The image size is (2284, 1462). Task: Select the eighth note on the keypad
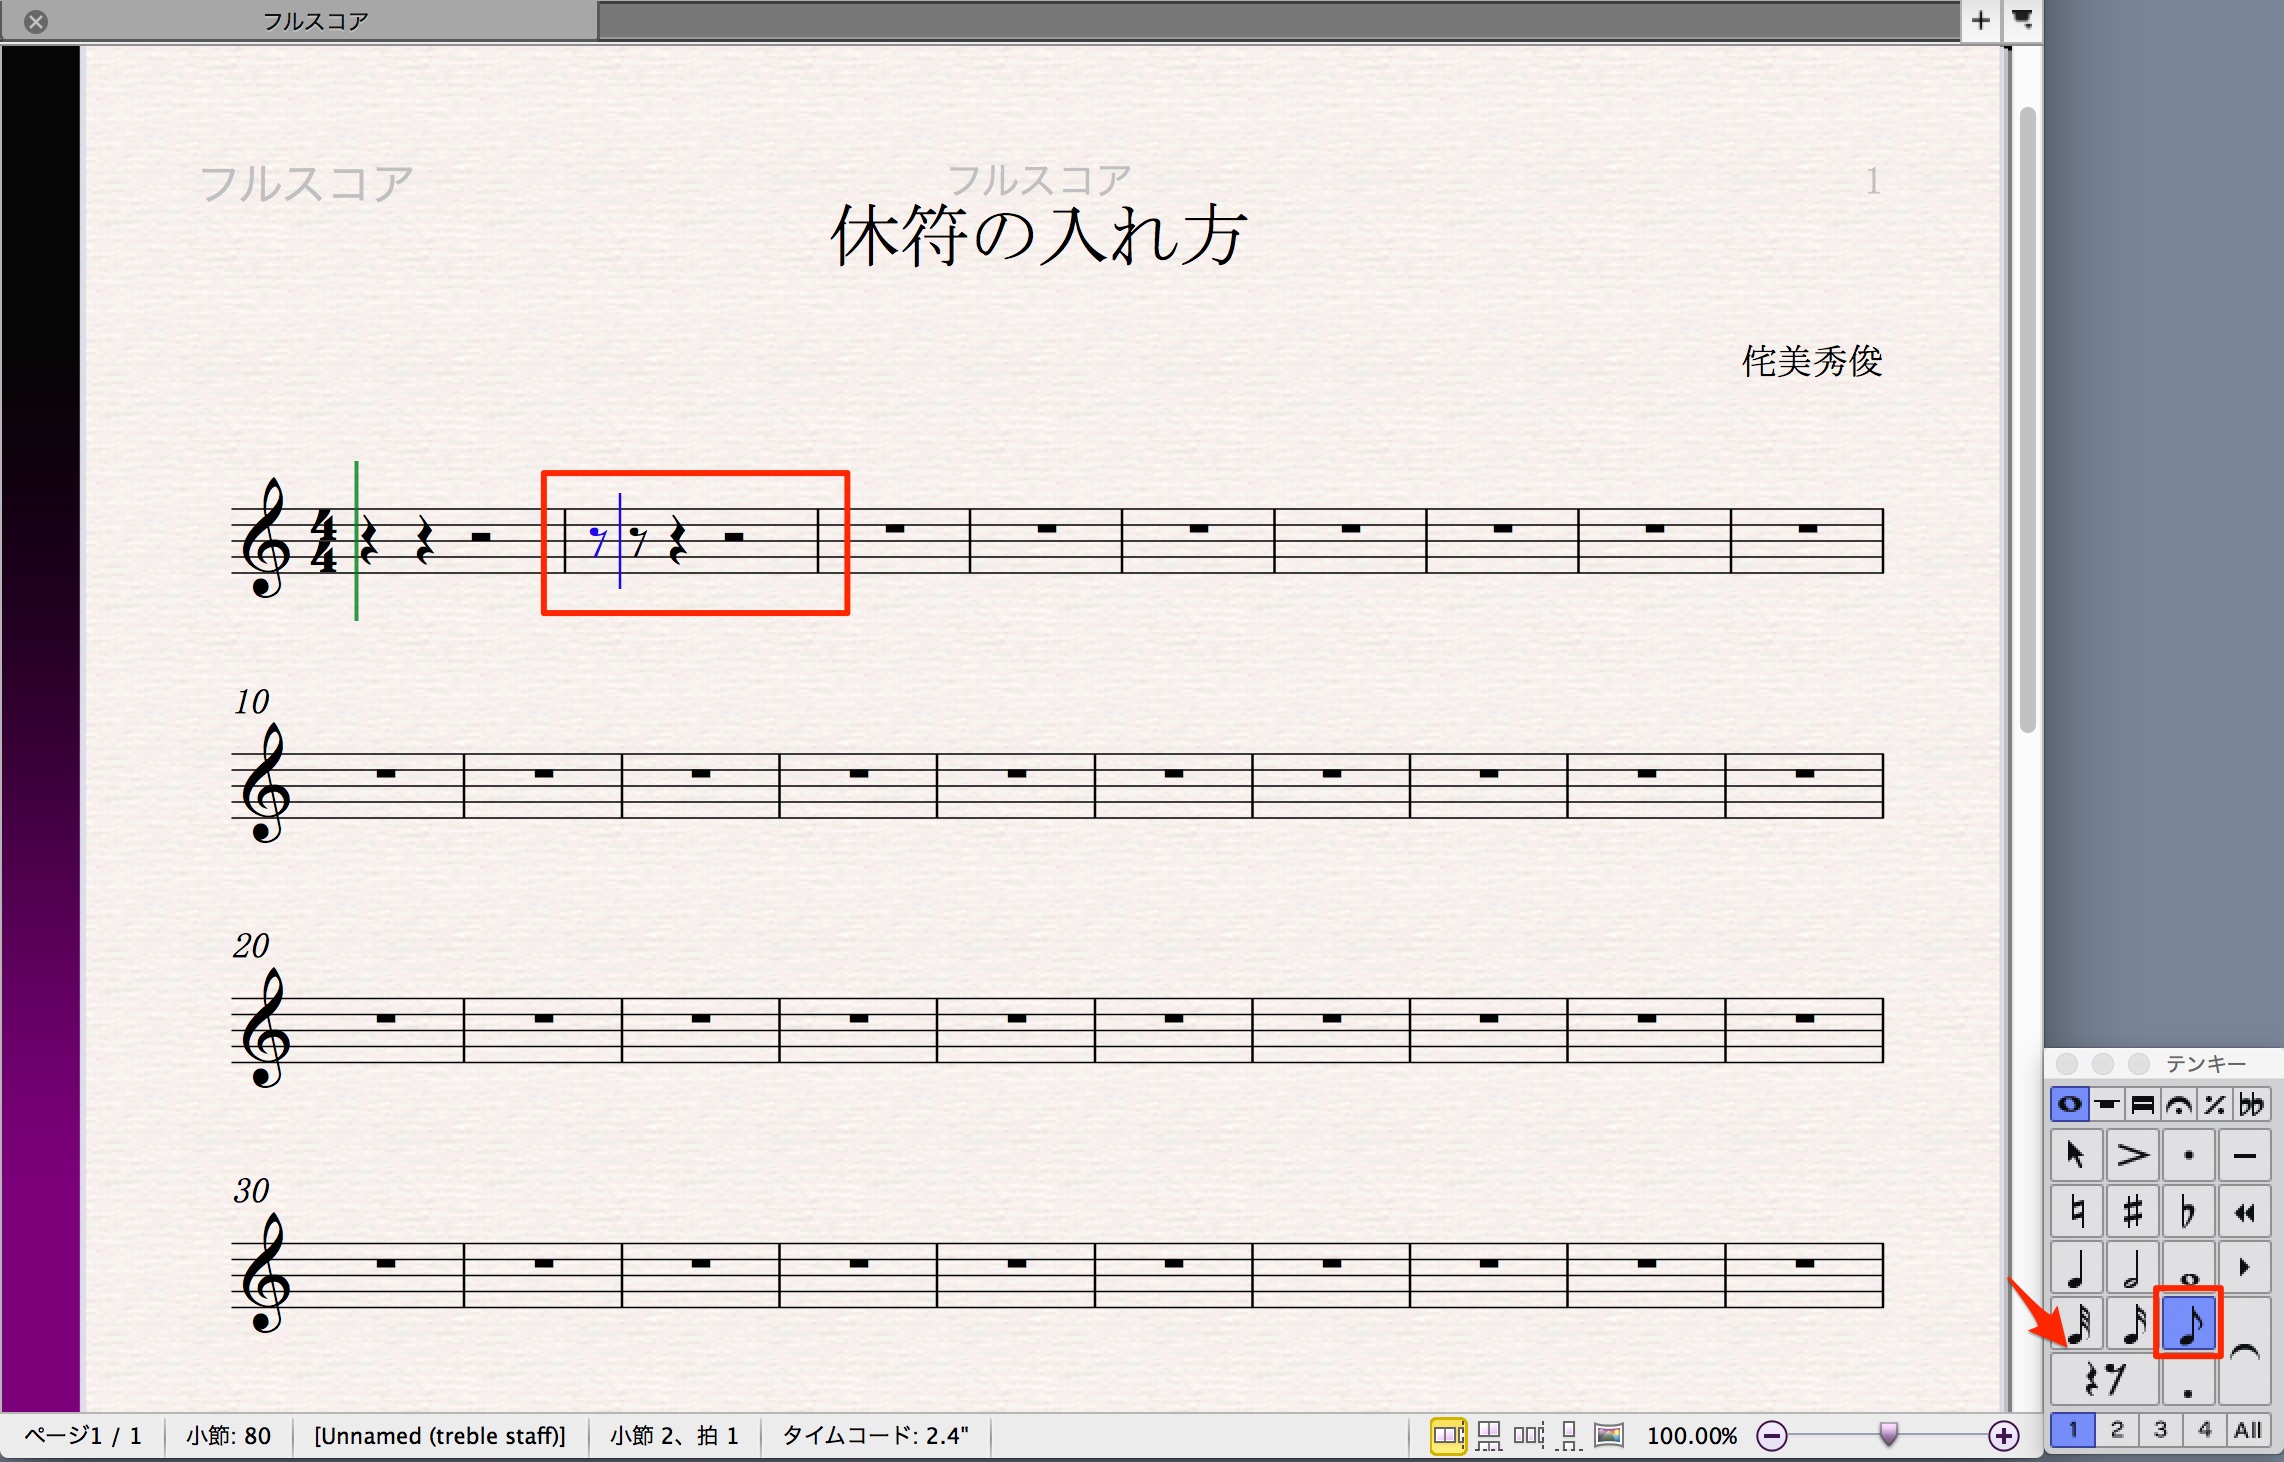click(2188, 1323)
